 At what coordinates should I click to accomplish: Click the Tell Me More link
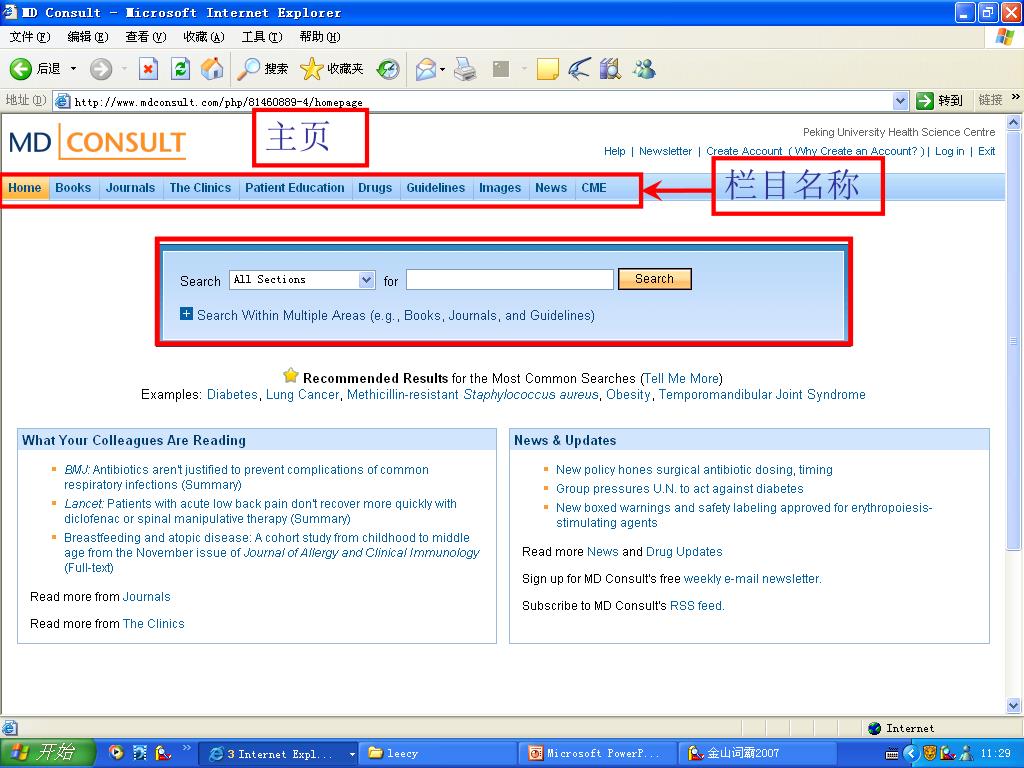pos(681,378)
